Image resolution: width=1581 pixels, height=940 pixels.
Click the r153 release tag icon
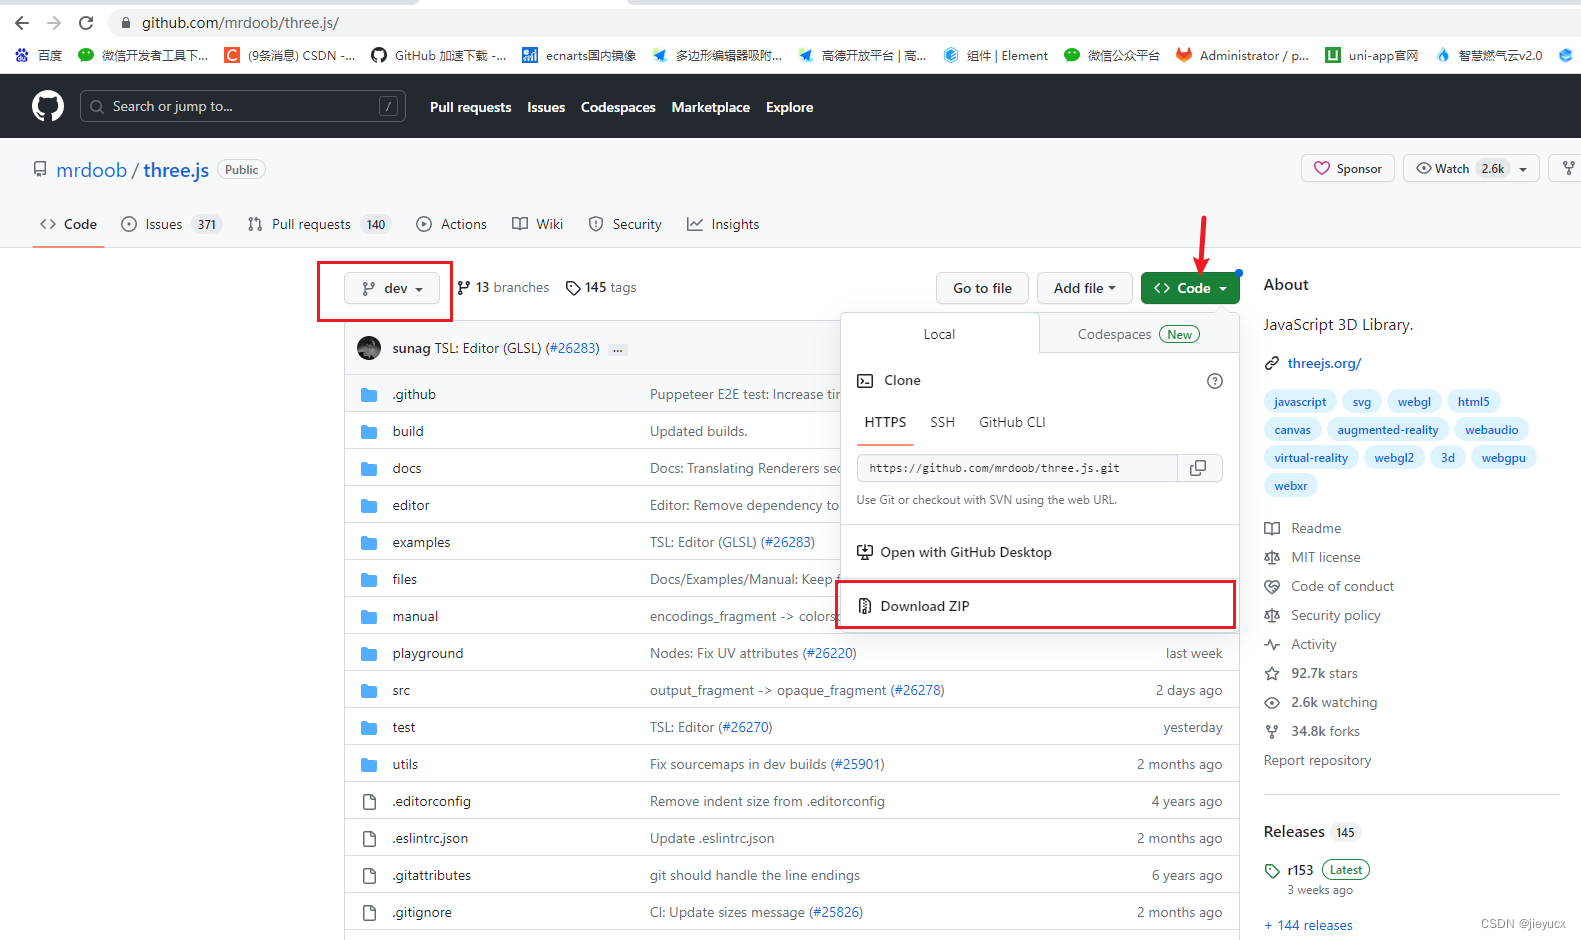click(1272, 871)
